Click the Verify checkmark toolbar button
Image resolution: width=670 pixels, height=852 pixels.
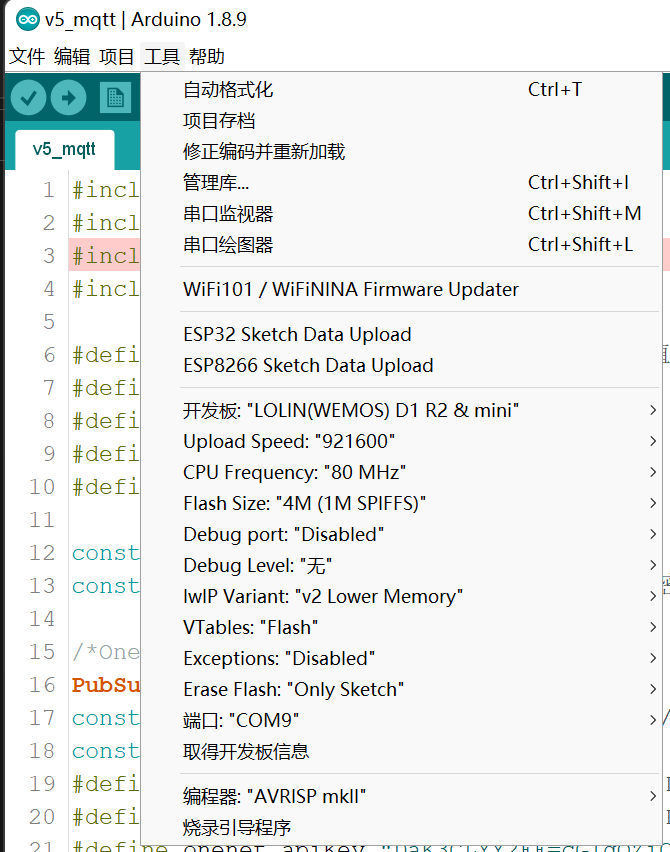(x=28, y=98)
